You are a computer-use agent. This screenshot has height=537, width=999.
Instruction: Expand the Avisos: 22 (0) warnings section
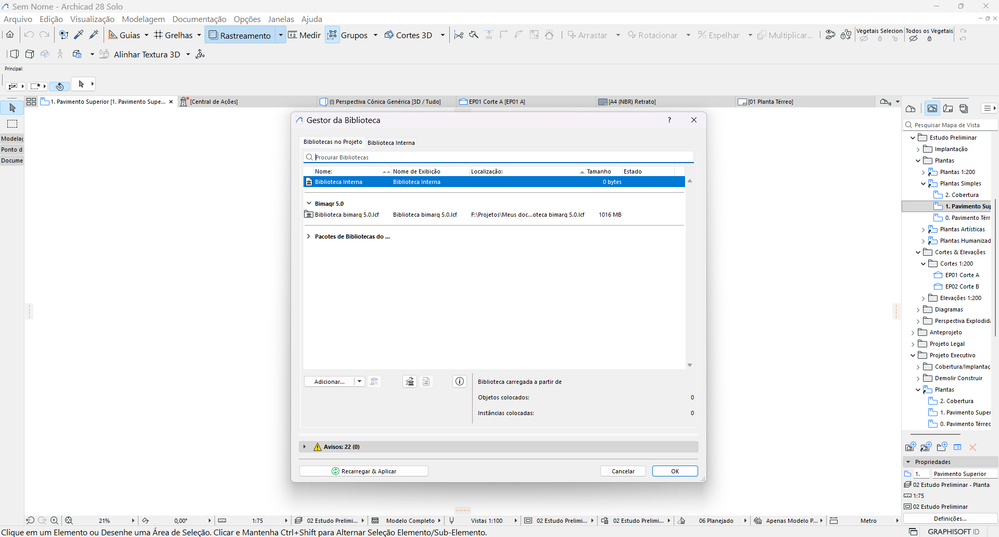click(305, 447)
